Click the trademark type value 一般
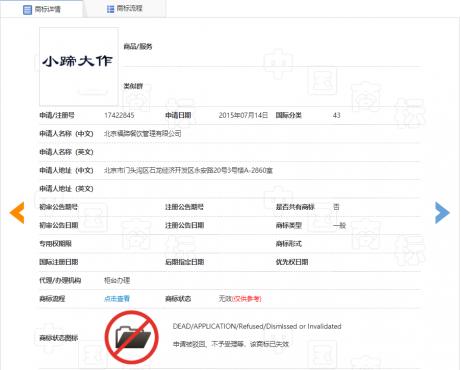 [x=339, y=226]
